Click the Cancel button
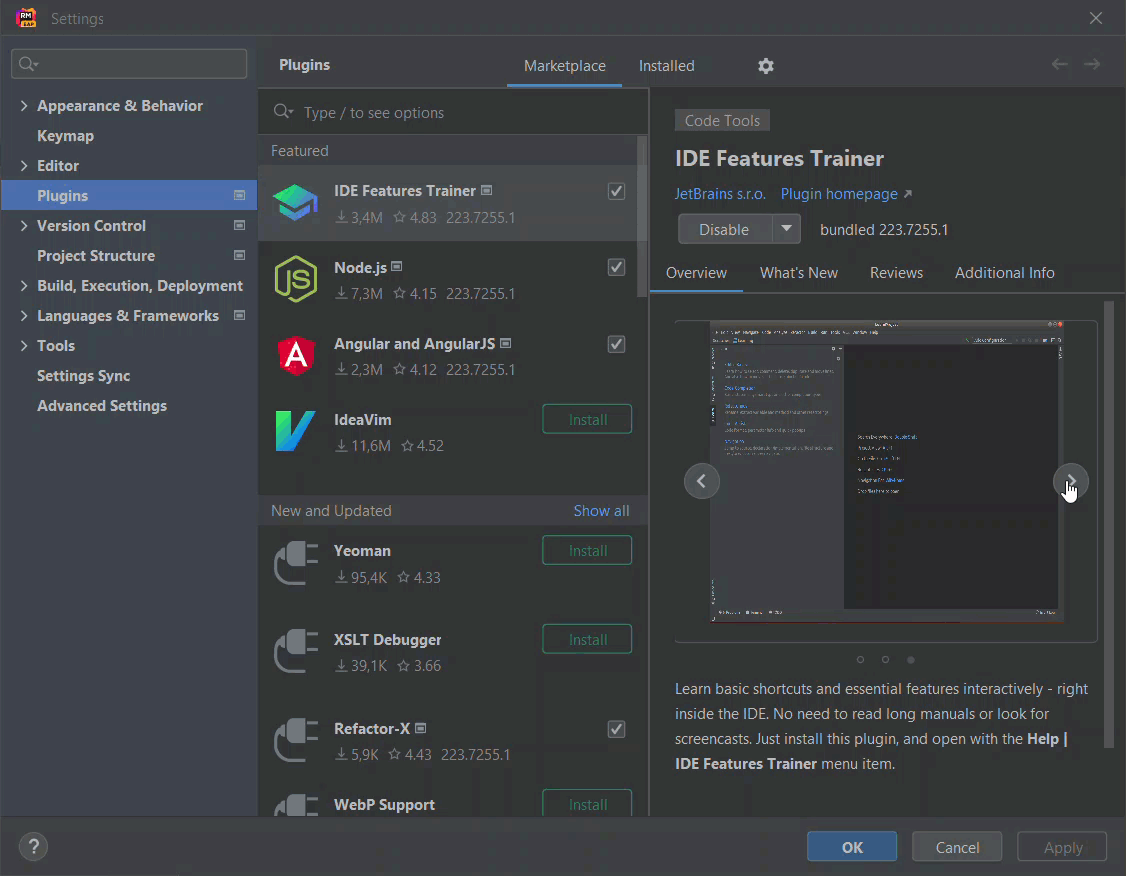This screenshot has width=1126, height=876. 957,847
